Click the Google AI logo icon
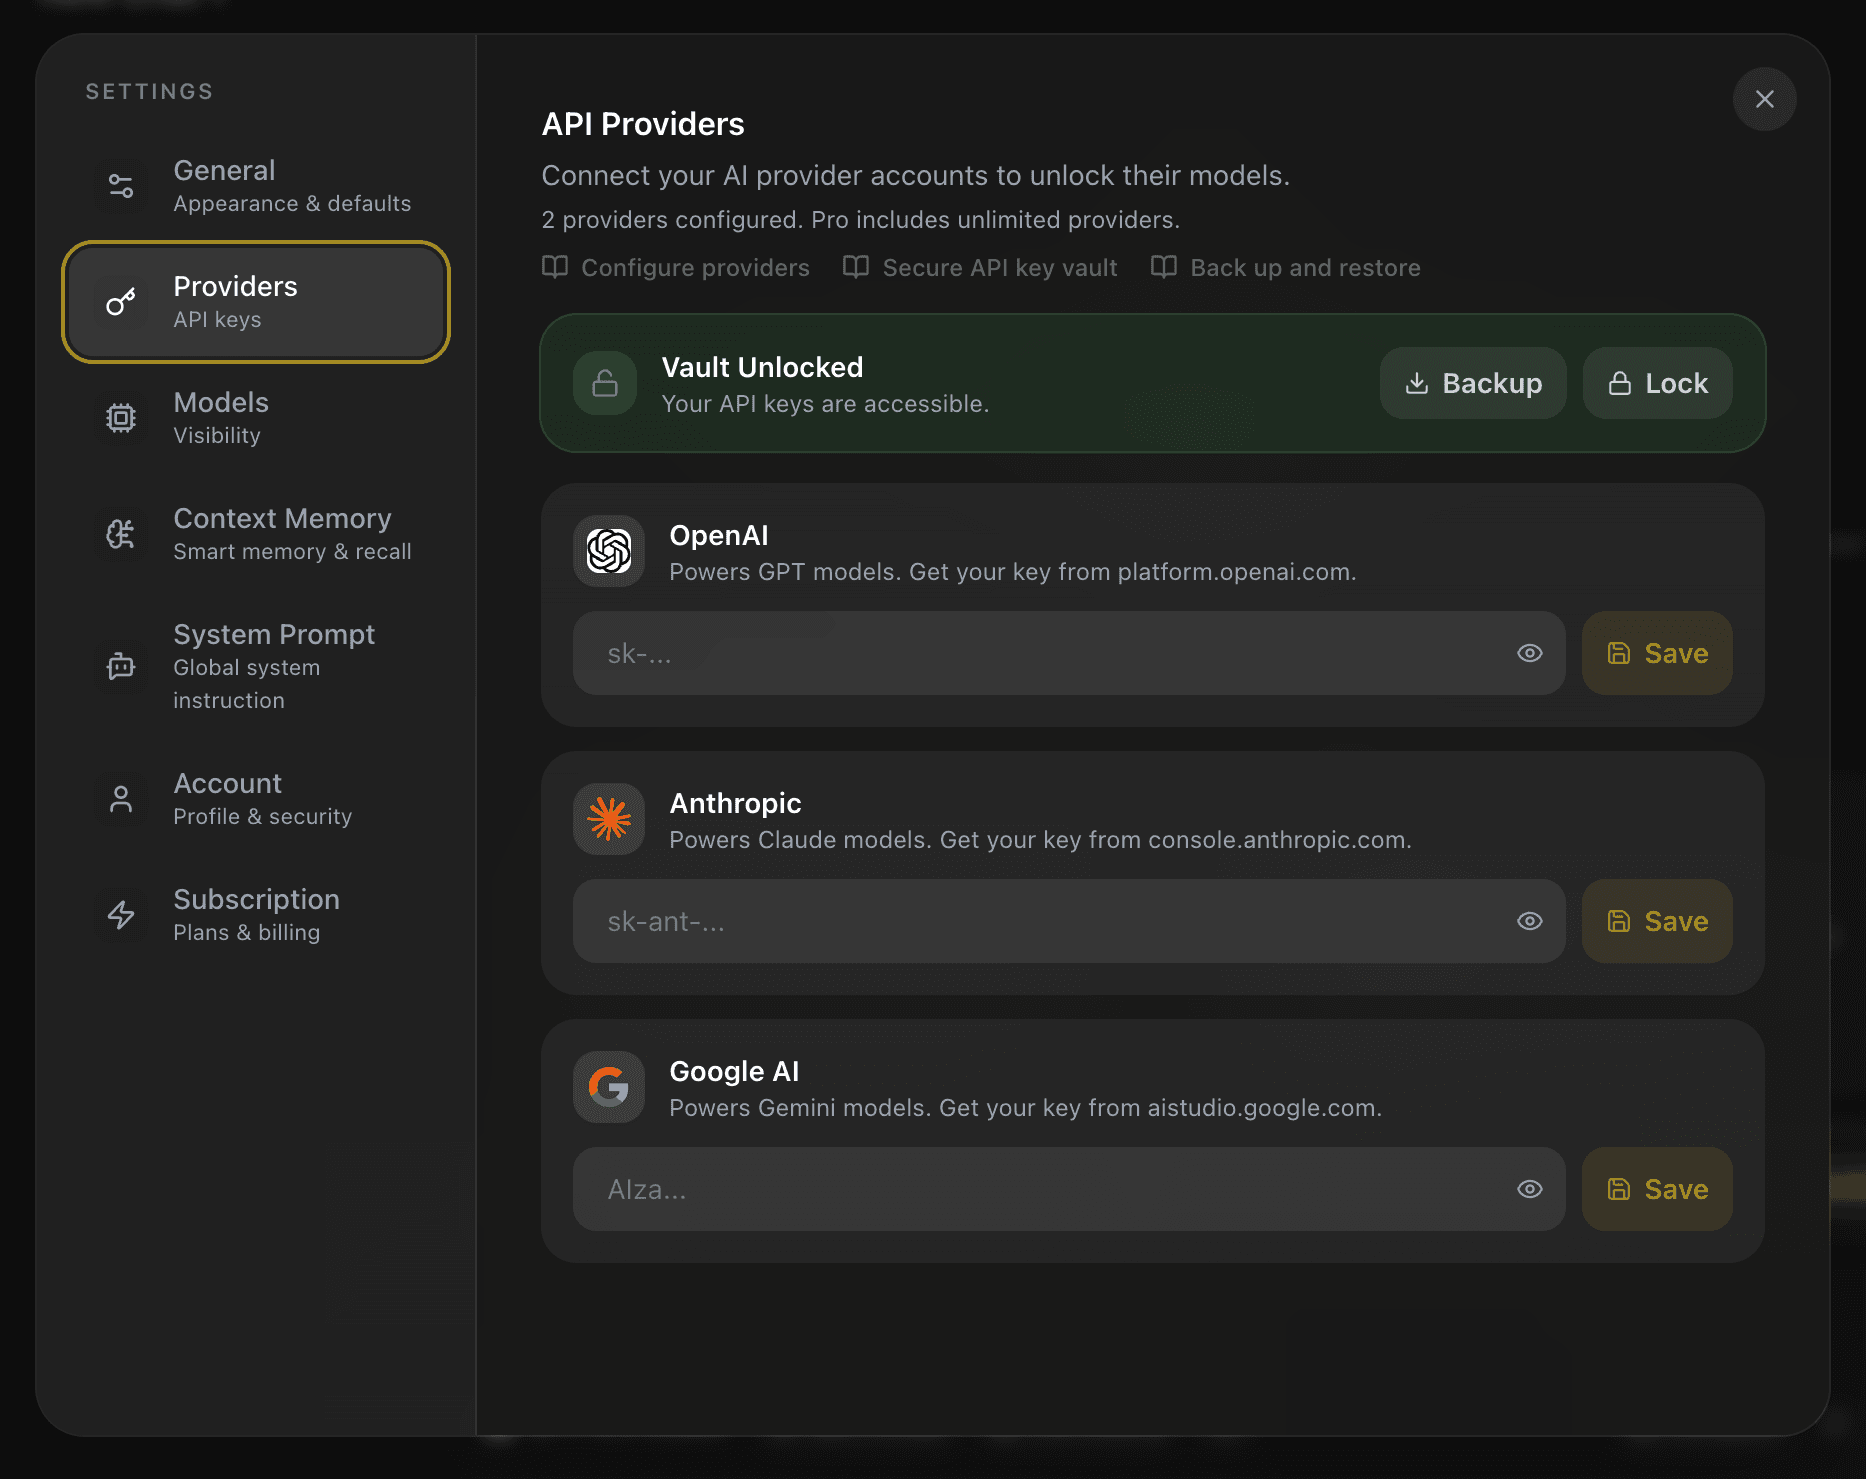1866x1479 pixels. tap(609, 1087)
